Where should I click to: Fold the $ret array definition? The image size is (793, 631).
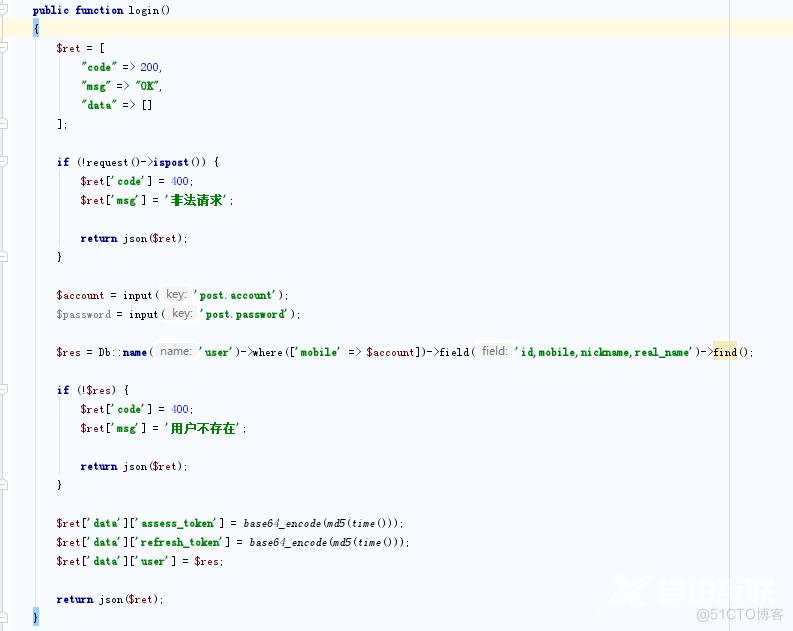pyautogui.click(x=4, y=48)
